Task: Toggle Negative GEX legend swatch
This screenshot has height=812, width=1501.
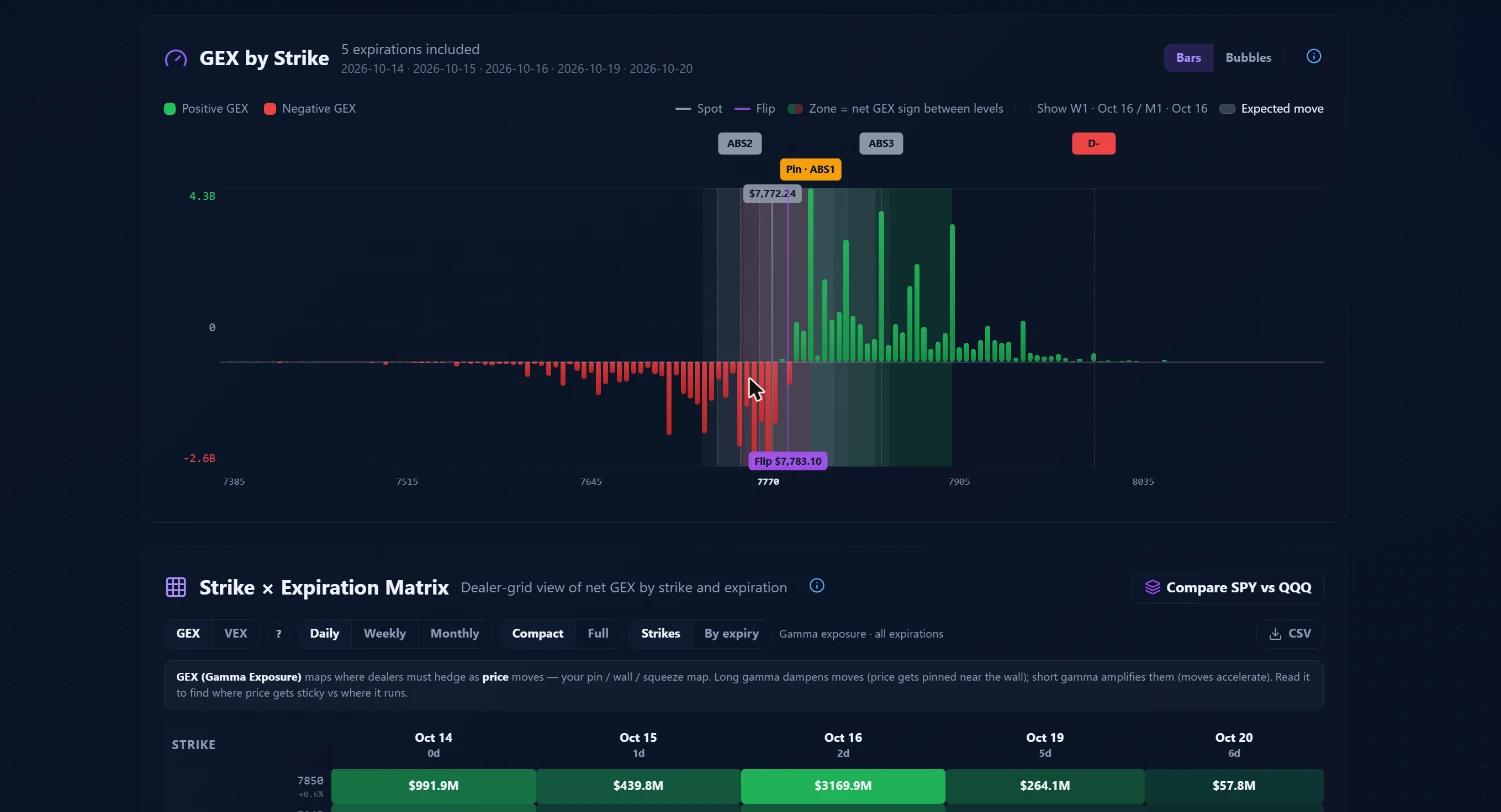Action: coord(270,109)
